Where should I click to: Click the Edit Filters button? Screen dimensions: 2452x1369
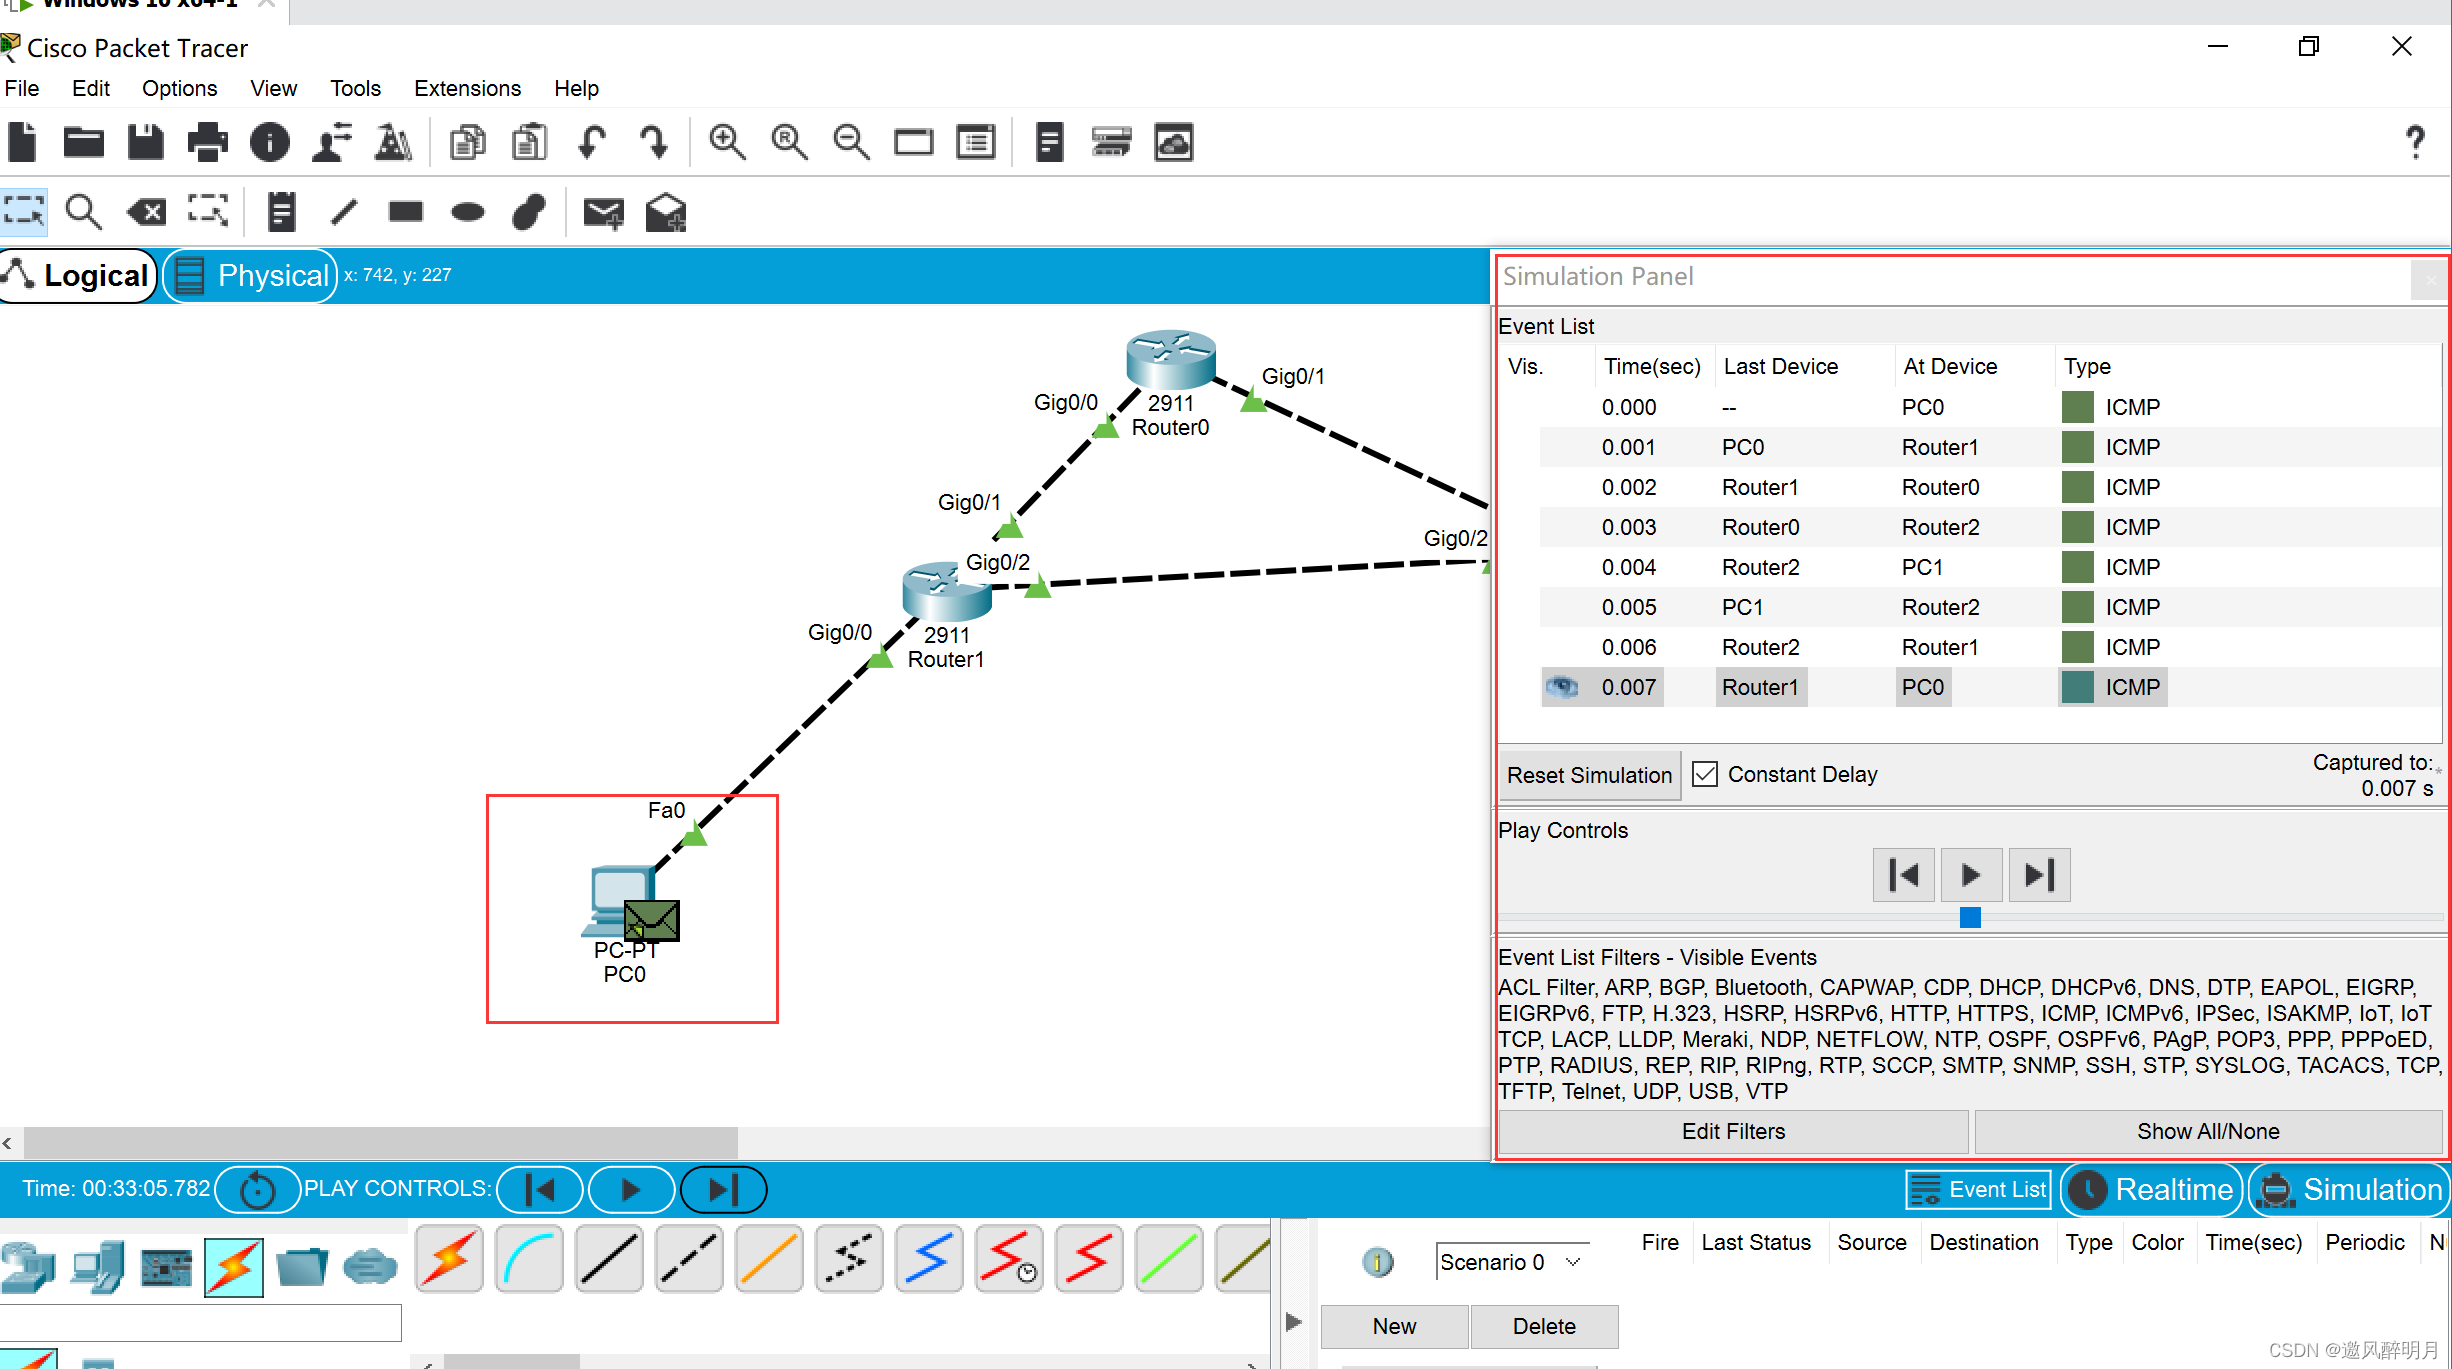[x=1733, y=1131]
